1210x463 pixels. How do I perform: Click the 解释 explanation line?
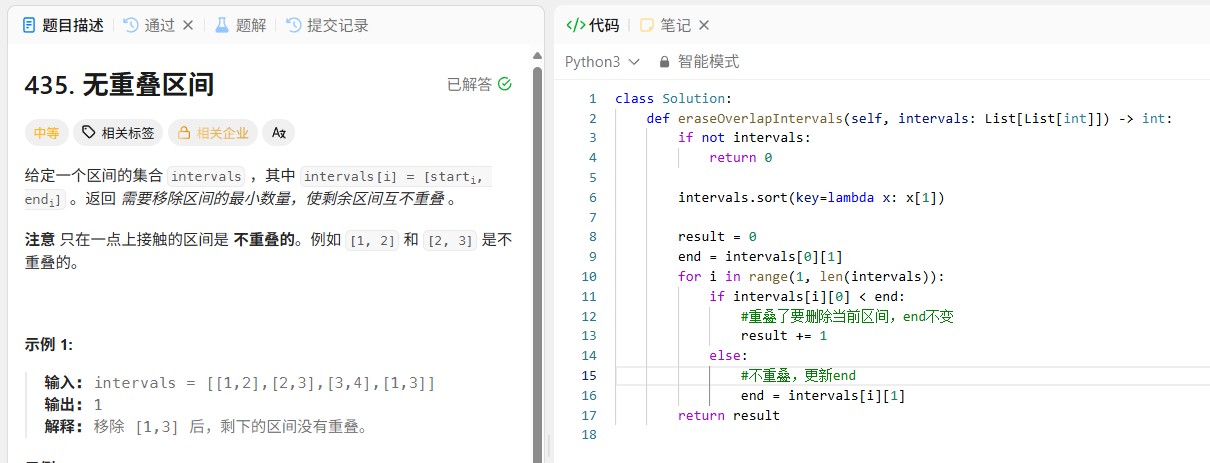207,427
